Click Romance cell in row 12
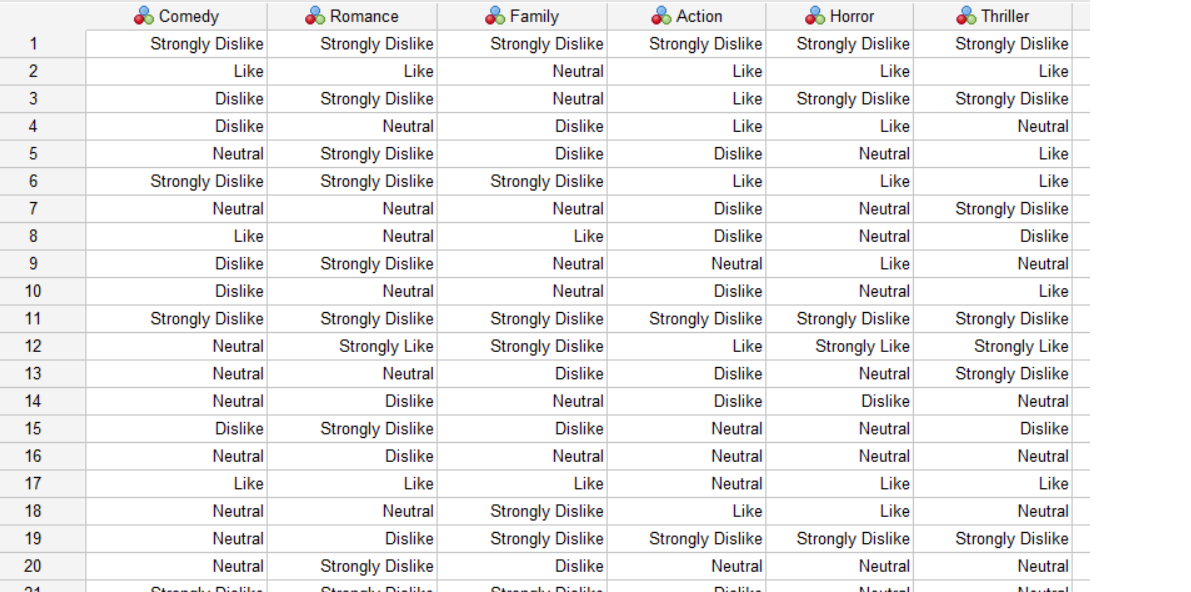This screenshot has width=1191, height=592. click(x=352, y=347)
